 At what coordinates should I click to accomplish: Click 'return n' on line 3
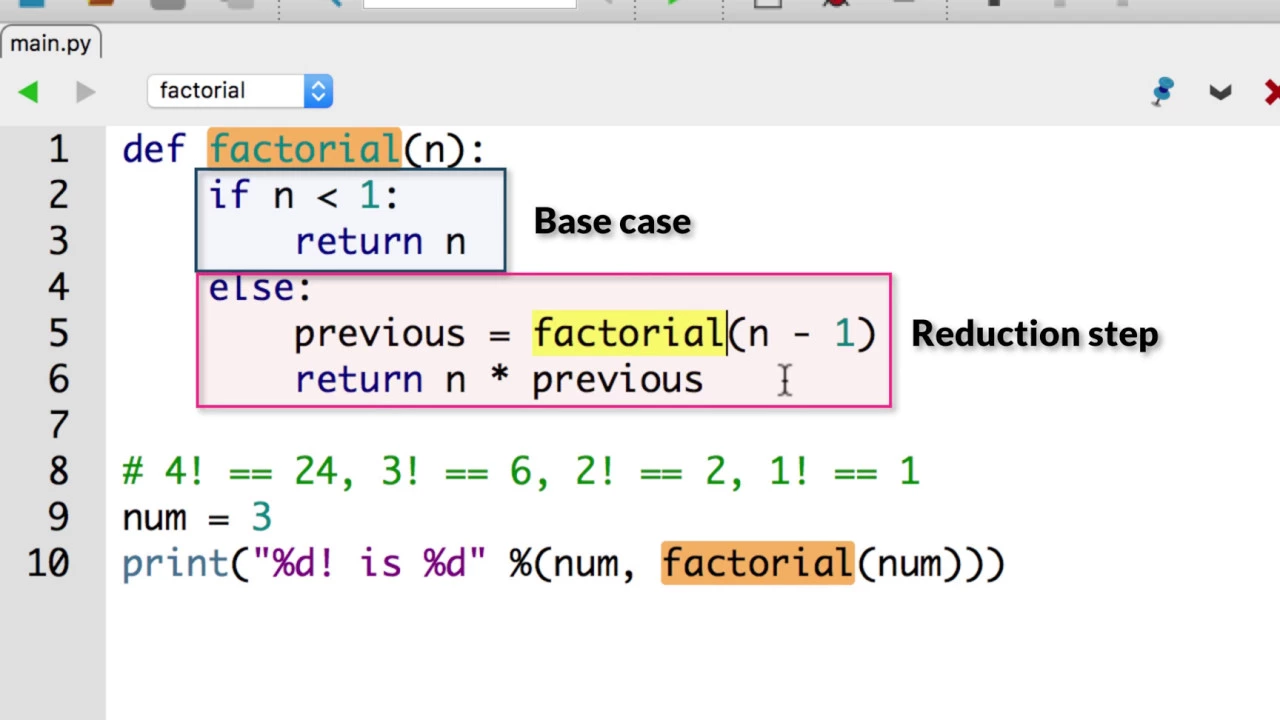[x=380, y=242]
